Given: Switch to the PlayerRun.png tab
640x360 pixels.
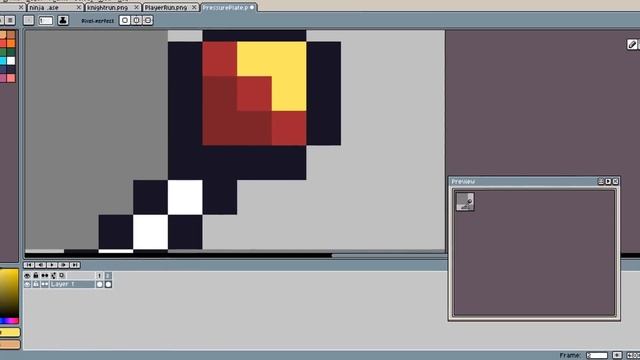Looking at the screenshot, I should click(171, 7).
